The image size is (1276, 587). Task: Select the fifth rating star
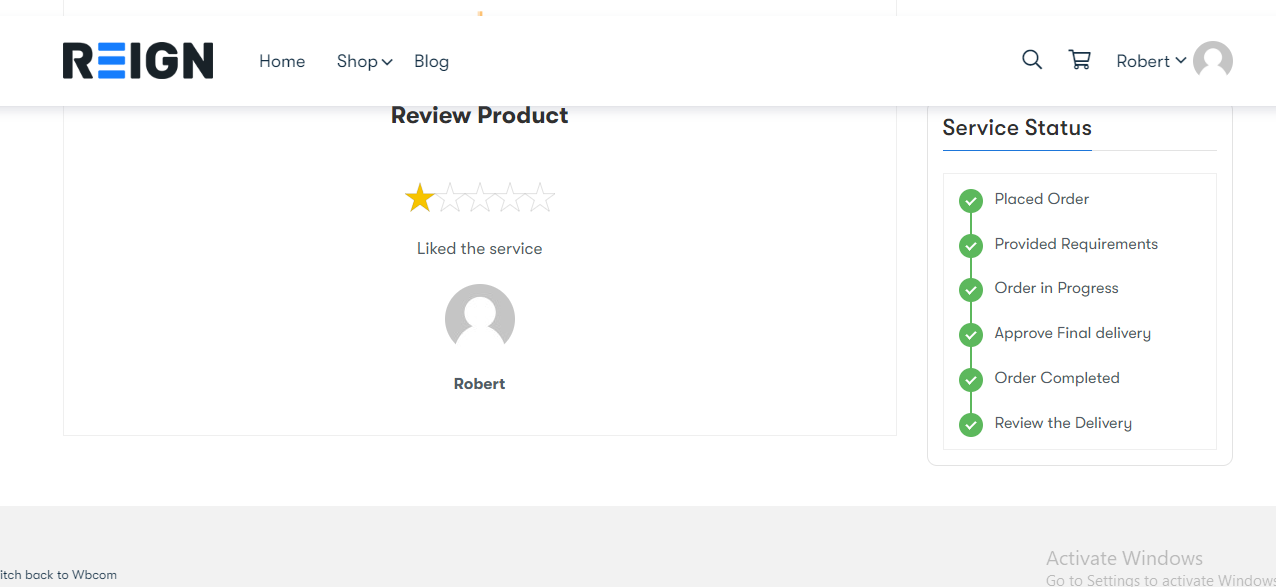540,198
